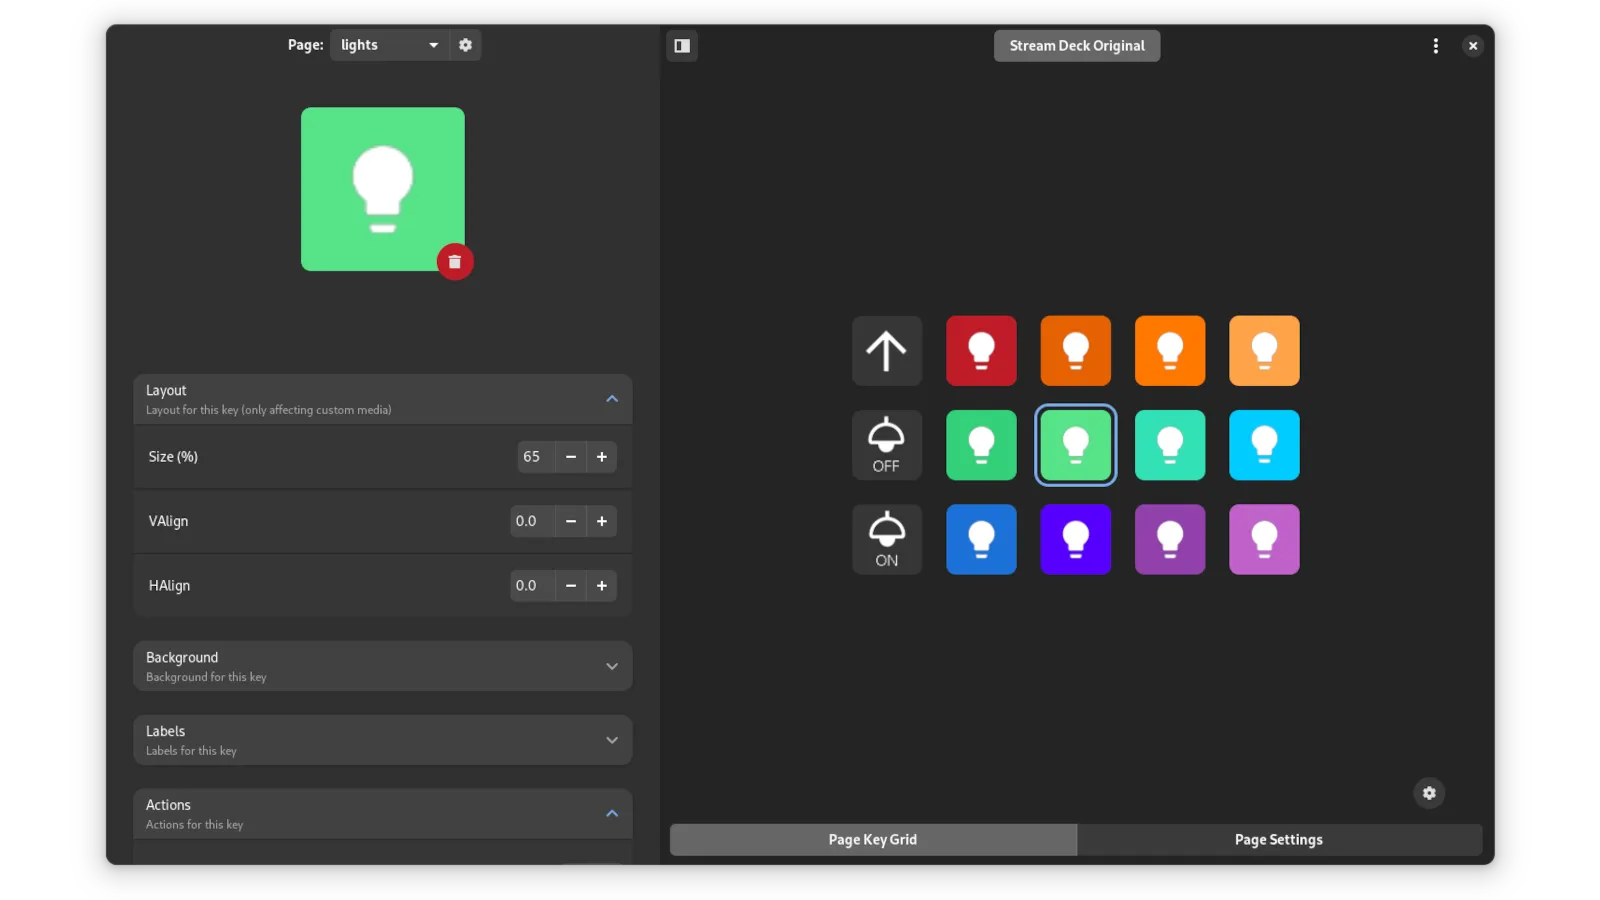Screen dimensions: 1600x900
Task: Click the up arrow back key
Action: [x=886, y=351]
